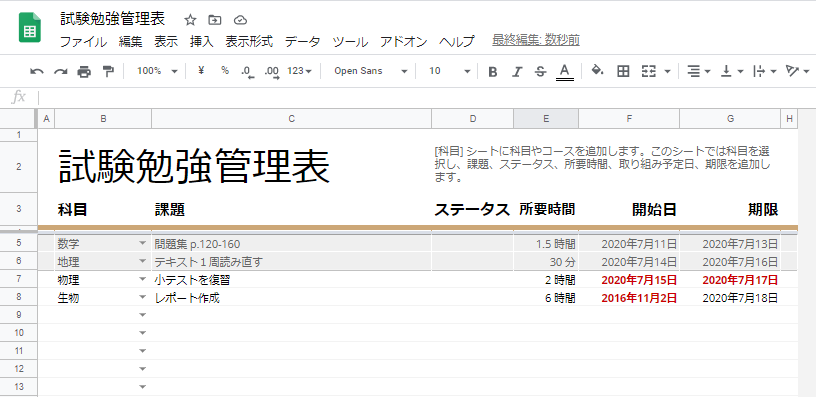Viewport: 816px width, 397px height.
Task: Select column E header
Action: [546, 119]
